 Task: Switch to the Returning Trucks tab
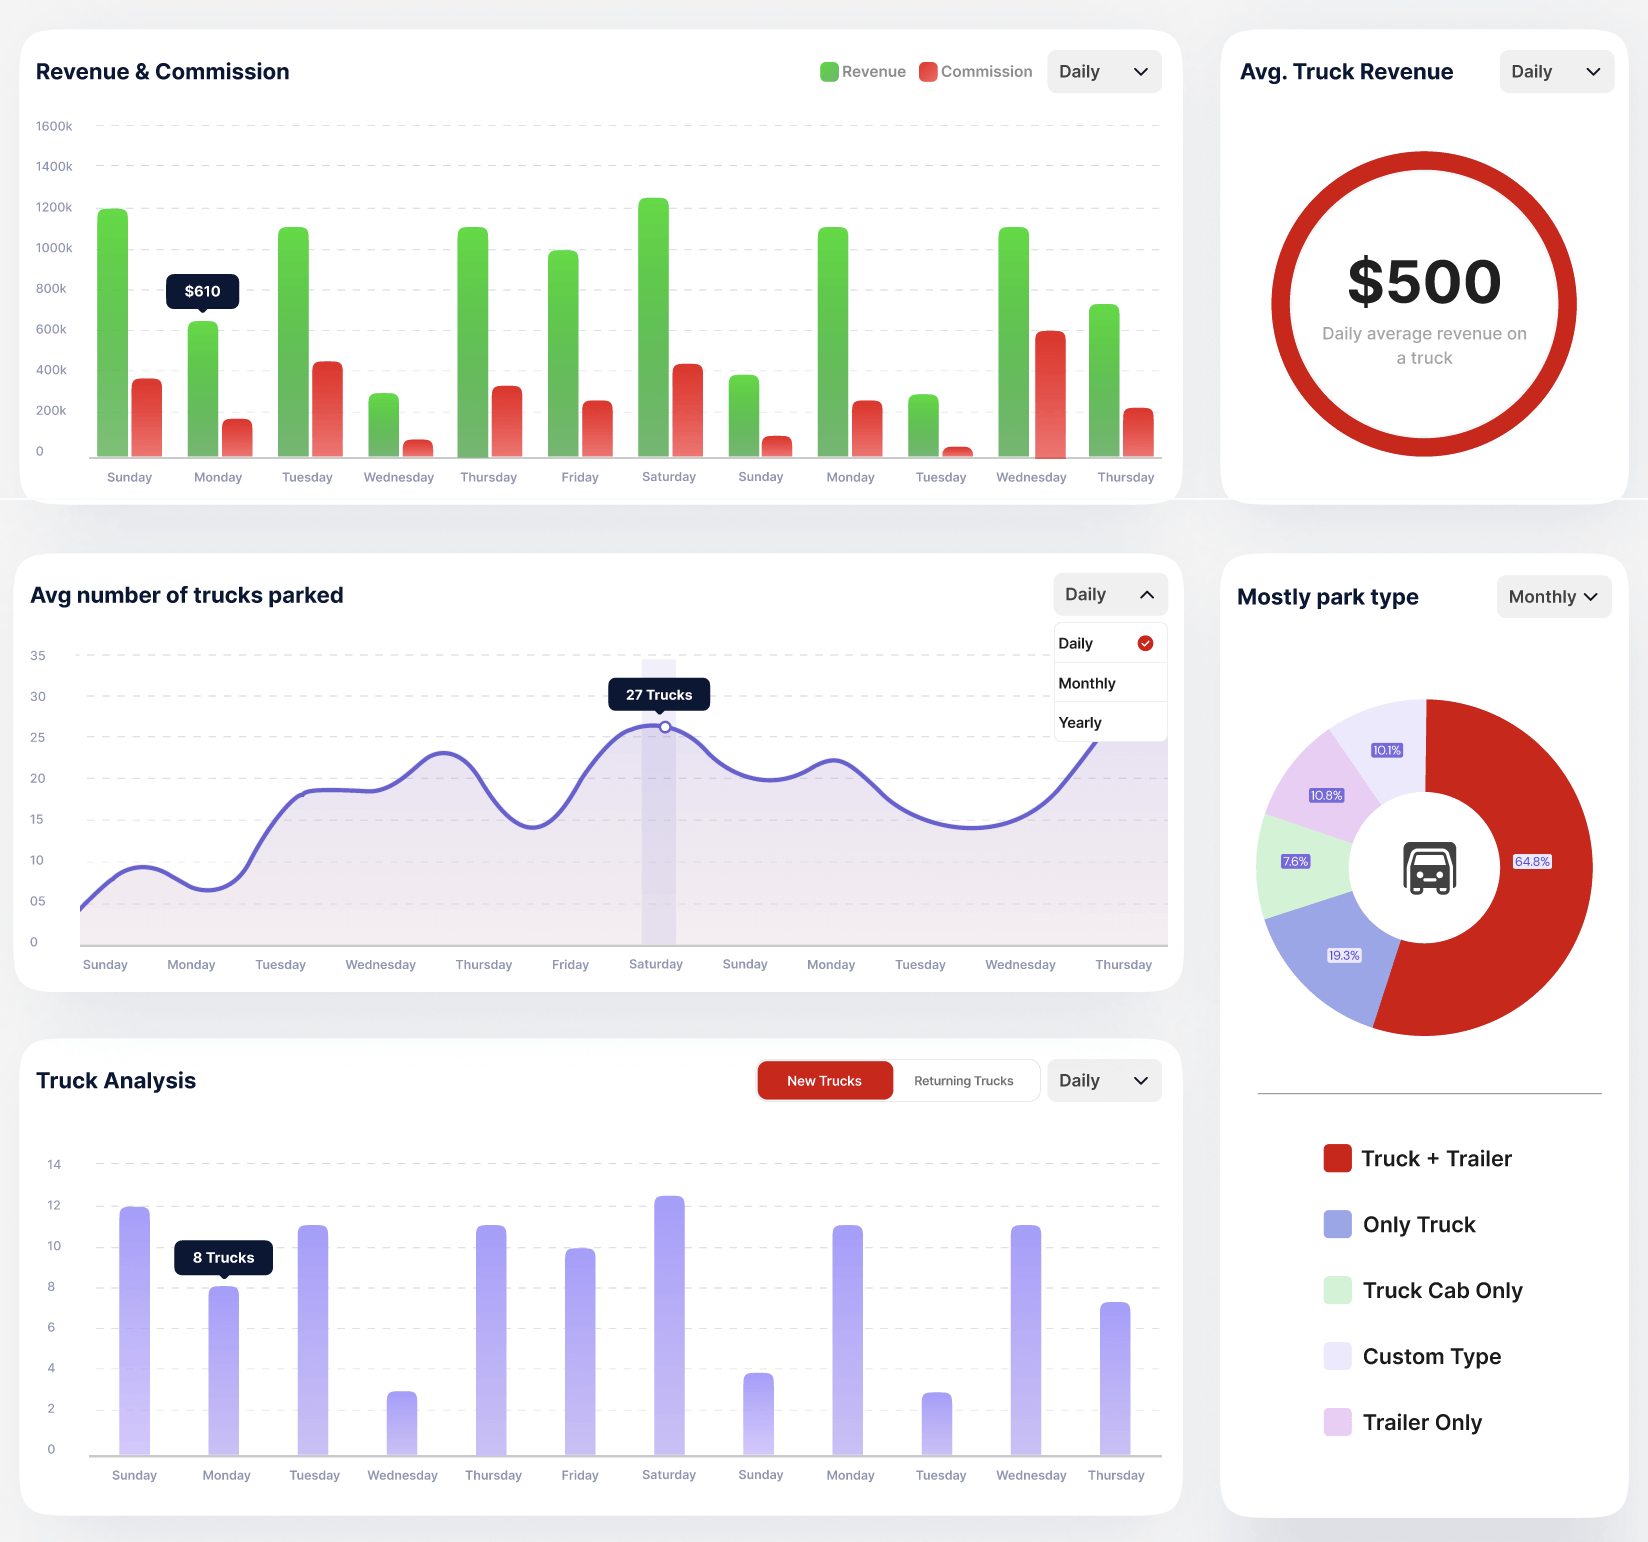[x=964, y=1081]
